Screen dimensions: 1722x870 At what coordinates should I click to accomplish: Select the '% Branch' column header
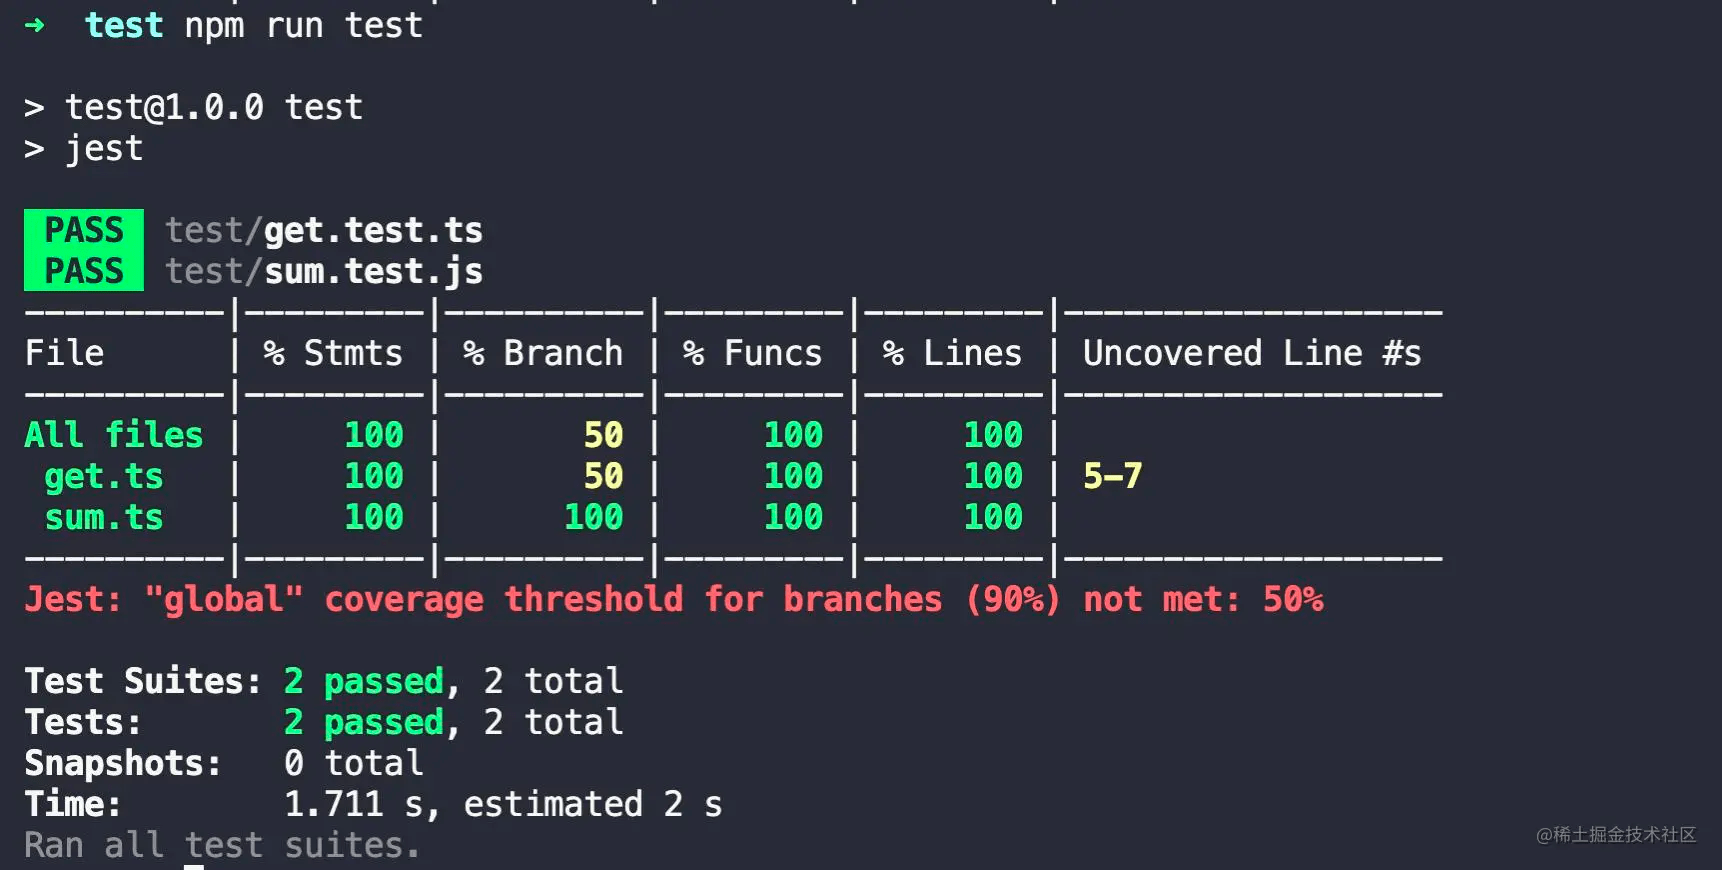click(x=543, y=353)
